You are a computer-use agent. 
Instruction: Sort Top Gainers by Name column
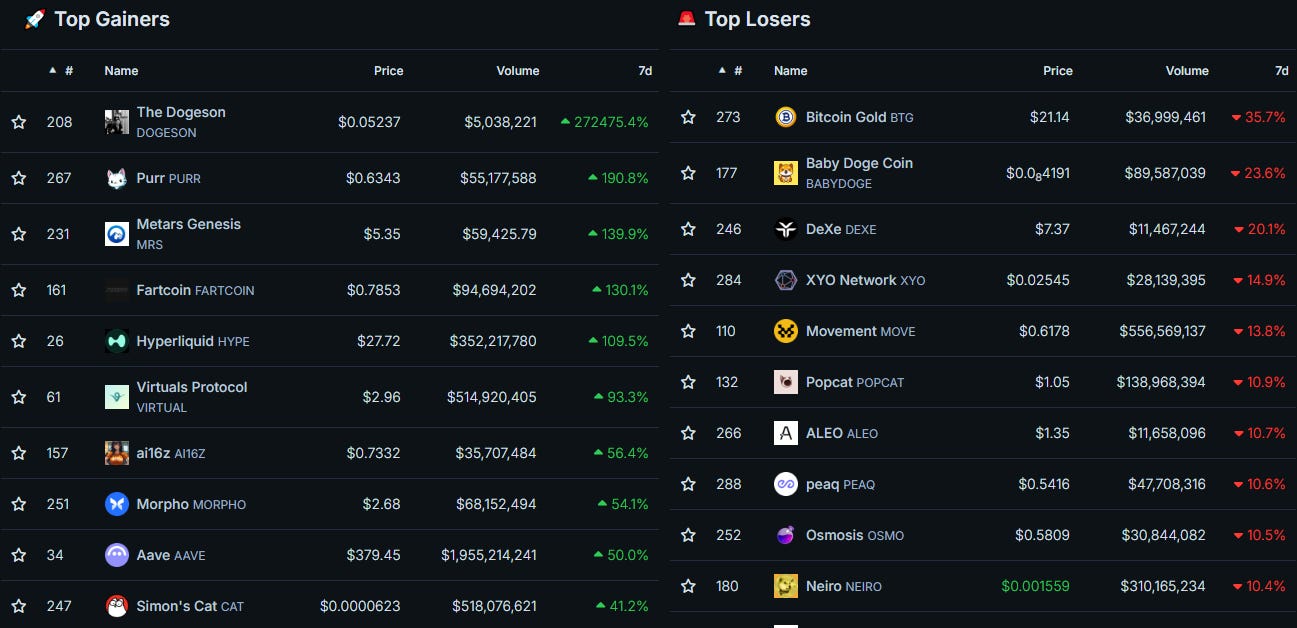click(121, 71)
